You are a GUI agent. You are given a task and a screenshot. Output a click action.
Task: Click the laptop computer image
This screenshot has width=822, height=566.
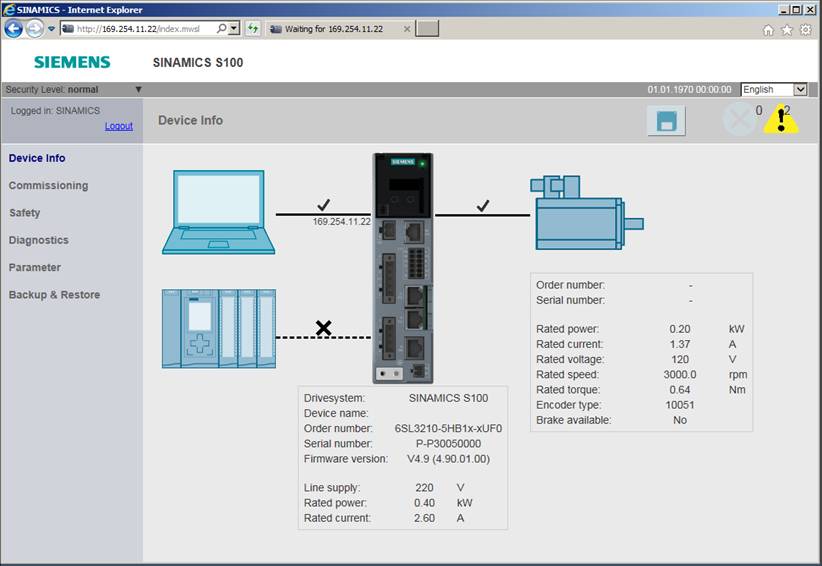click(x=219, y=212)
